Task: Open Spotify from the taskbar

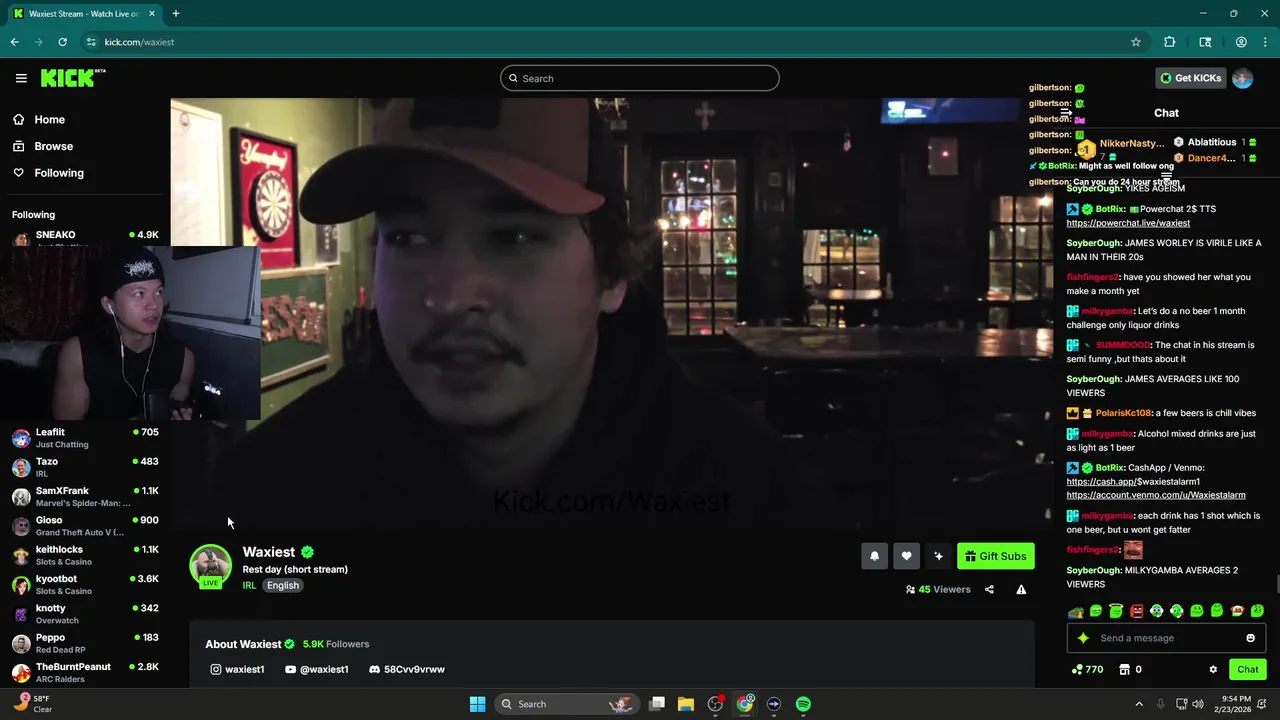Action: point(803,704)
